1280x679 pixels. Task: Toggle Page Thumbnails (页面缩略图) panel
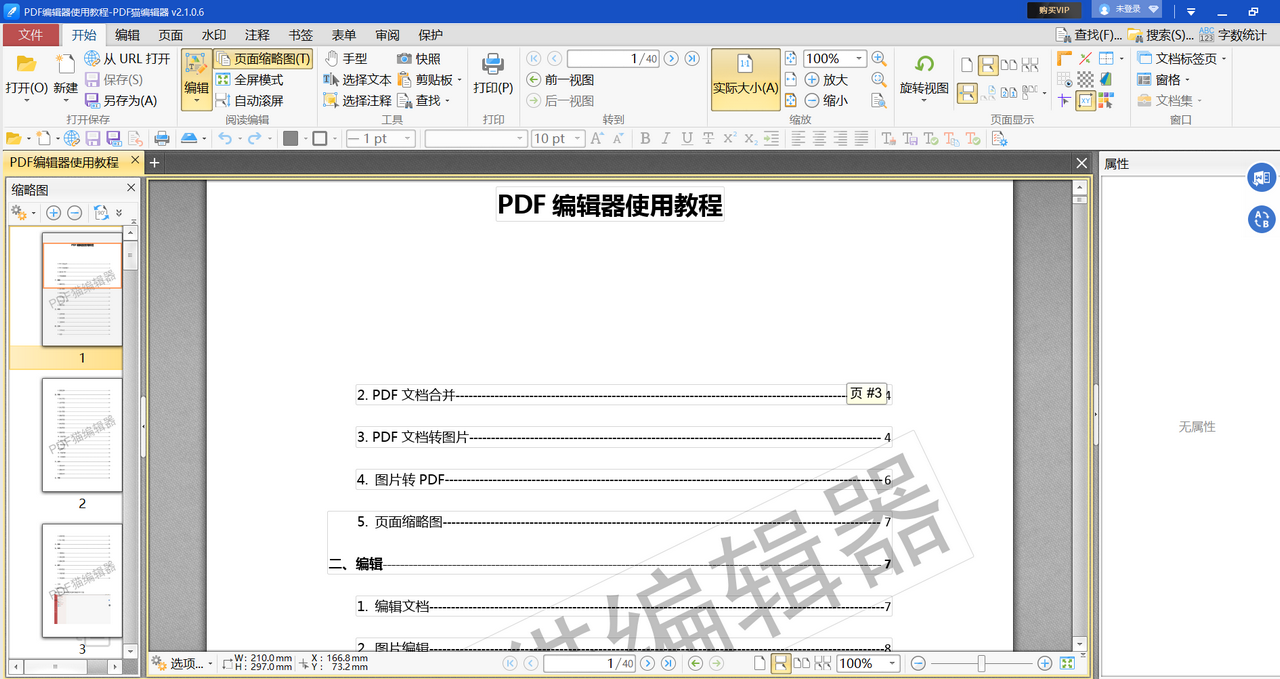tap(262, 59)
